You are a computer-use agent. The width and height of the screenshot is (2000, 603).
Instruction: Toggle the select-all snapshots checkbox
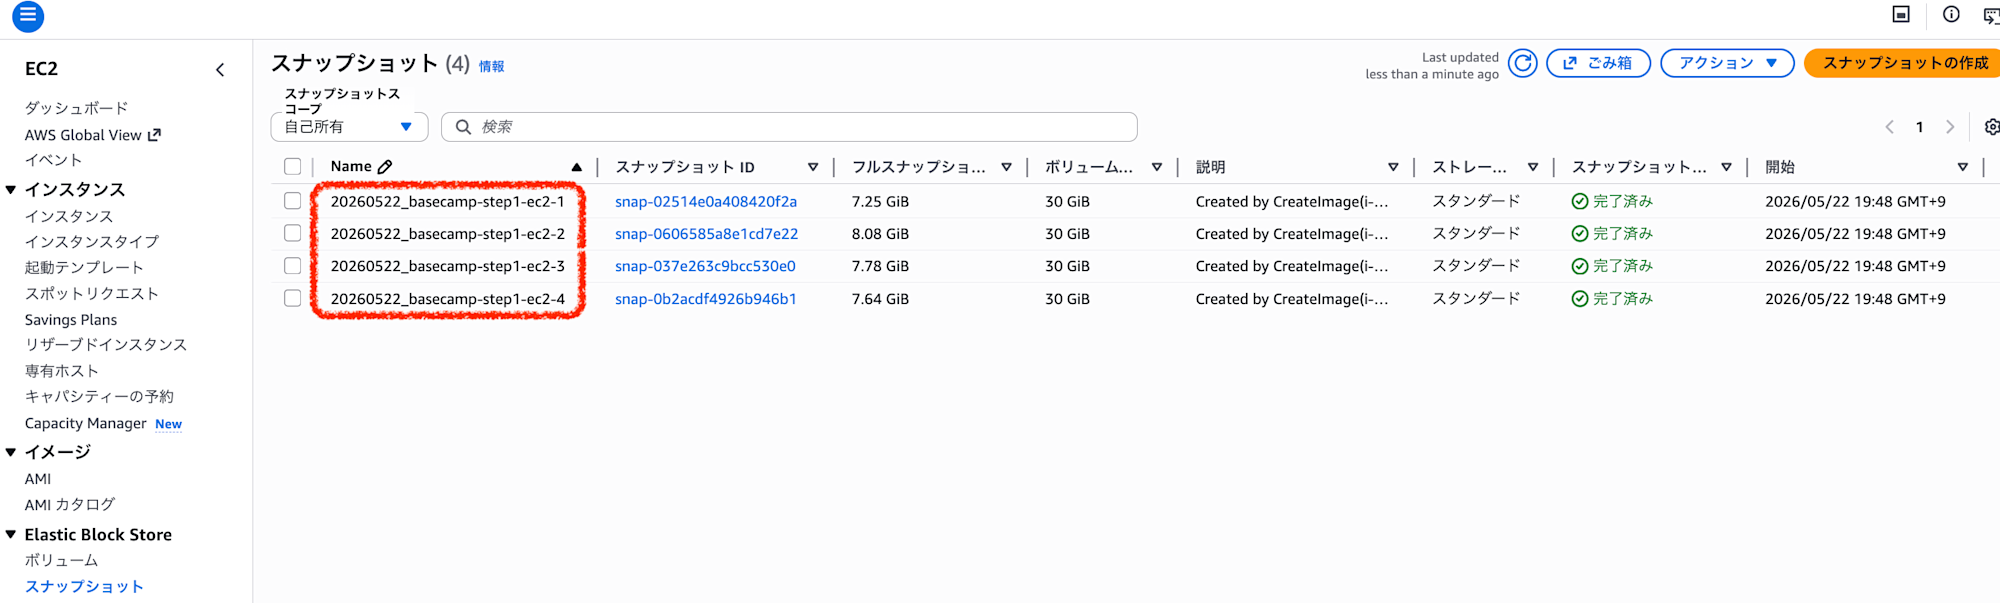point(292,167)
